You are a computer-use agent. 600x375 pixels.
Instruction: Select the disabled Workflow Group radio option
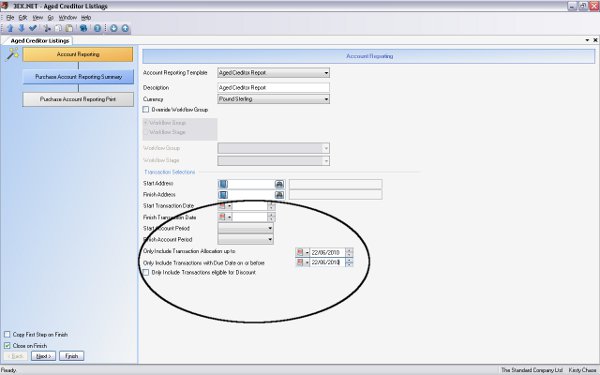click(146, 123)
